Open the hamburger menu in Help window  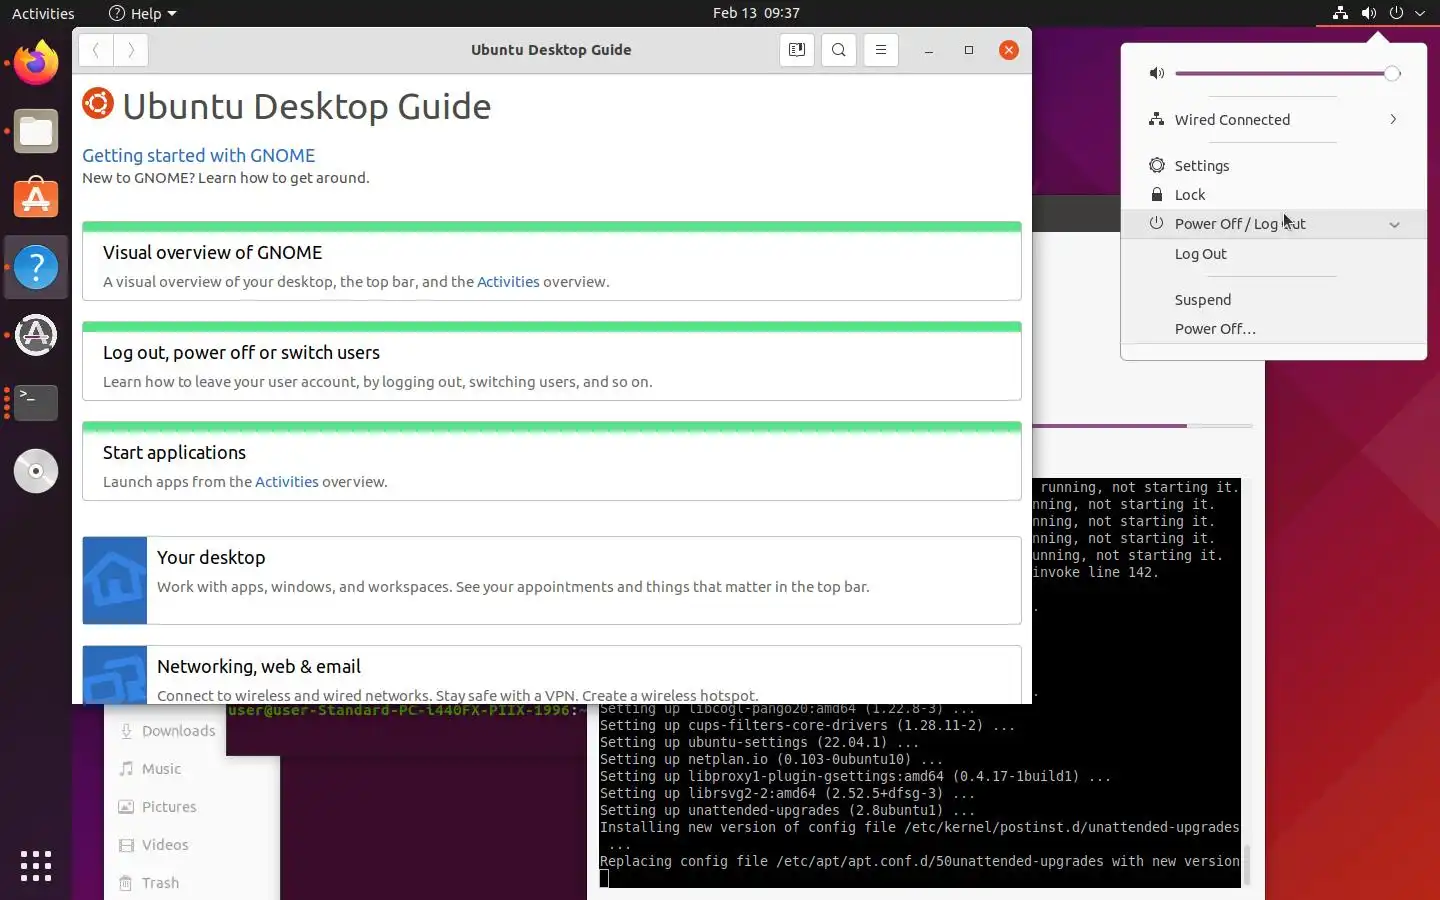point(881,50)
